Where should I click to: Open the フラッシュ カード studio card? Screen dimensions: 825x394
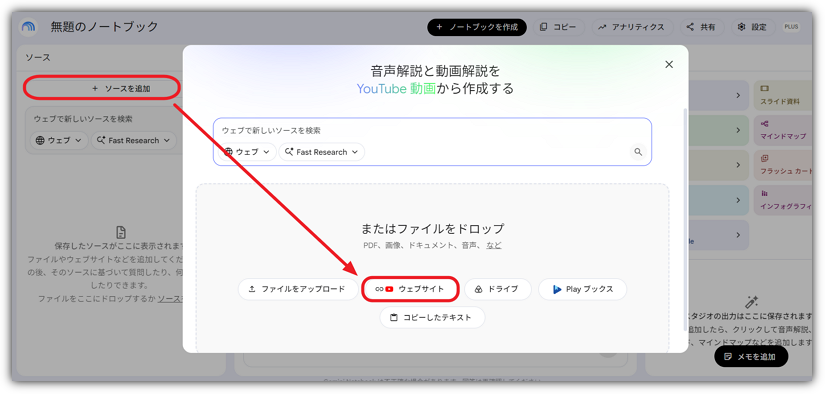783,165
